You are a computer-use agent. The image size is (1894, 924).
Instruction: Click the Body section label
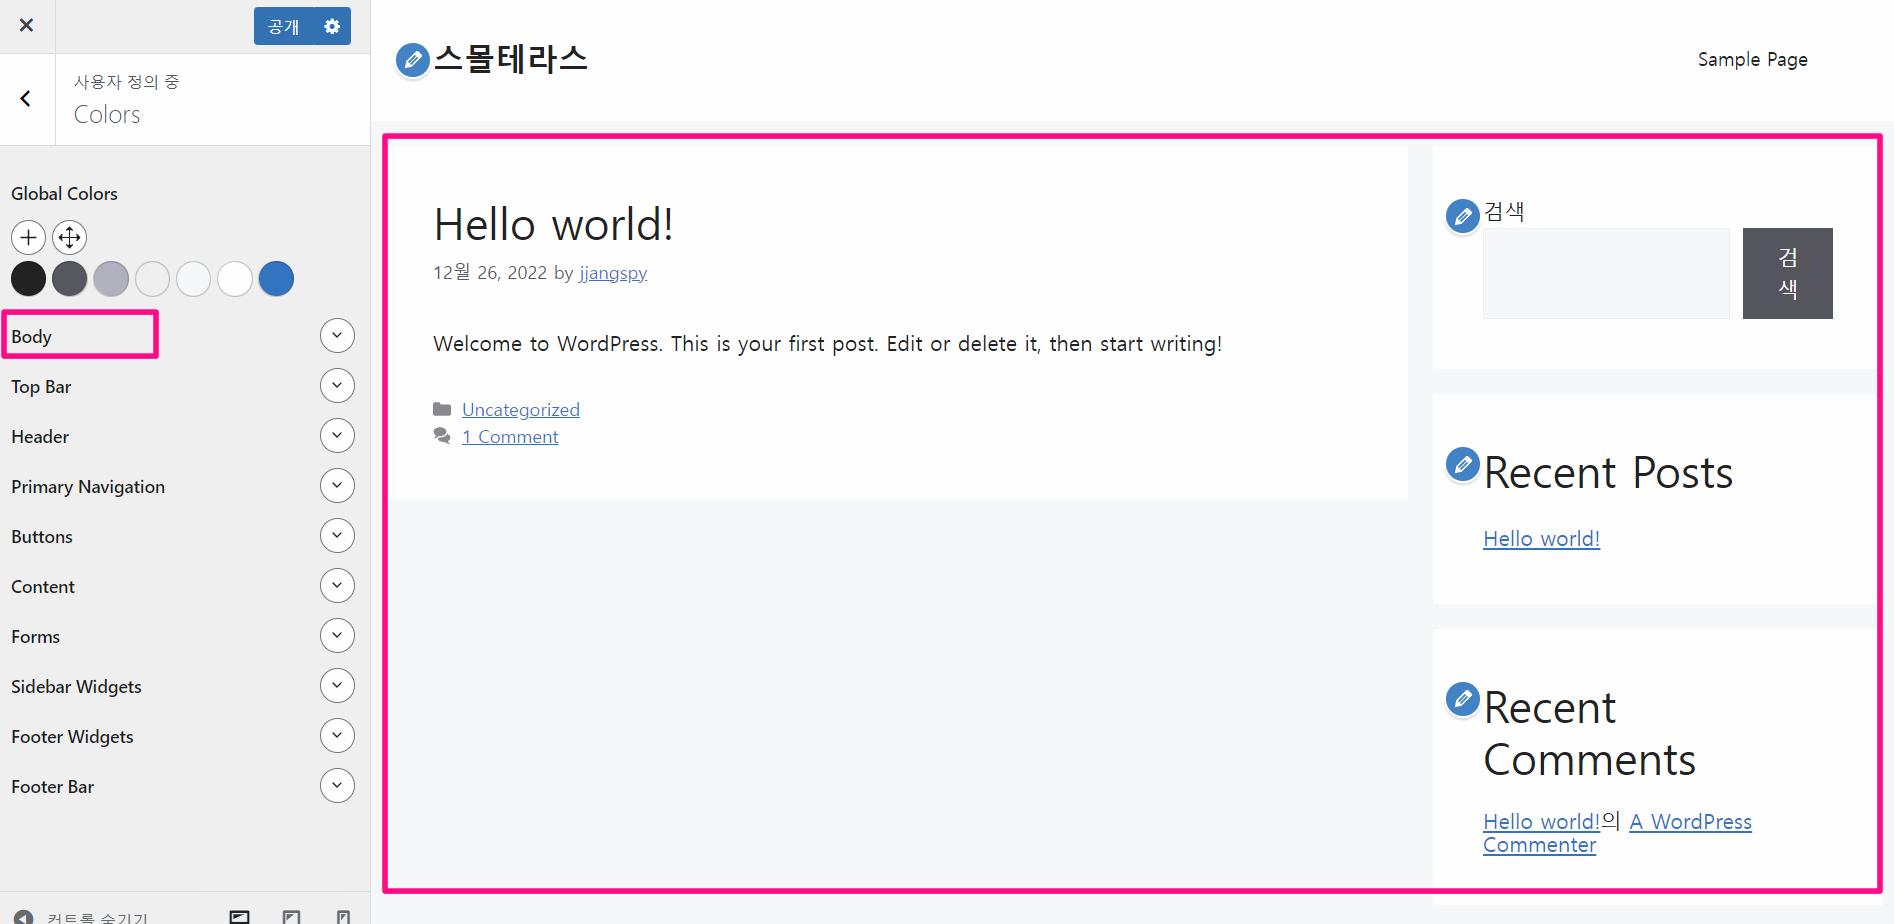pyautogui.click(x=31, y=337)
